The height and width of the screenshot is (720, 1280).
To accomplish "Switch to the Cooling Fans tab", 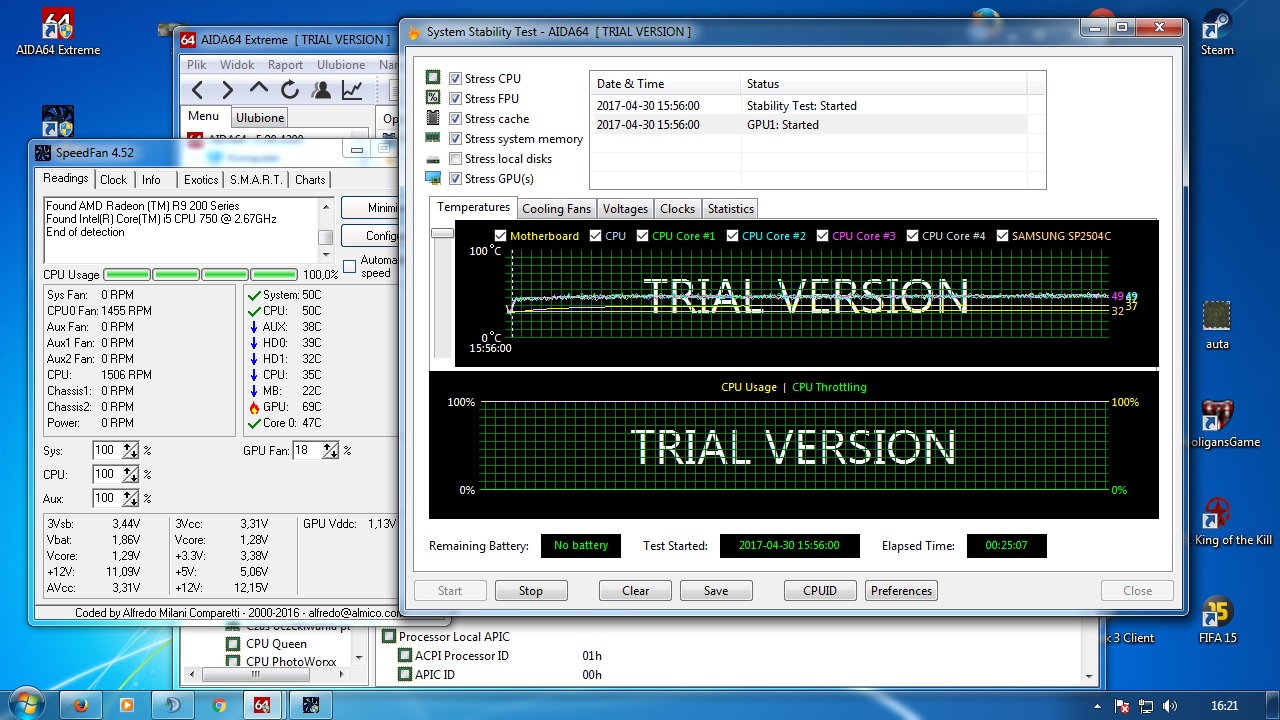I will tap(557, 209).
